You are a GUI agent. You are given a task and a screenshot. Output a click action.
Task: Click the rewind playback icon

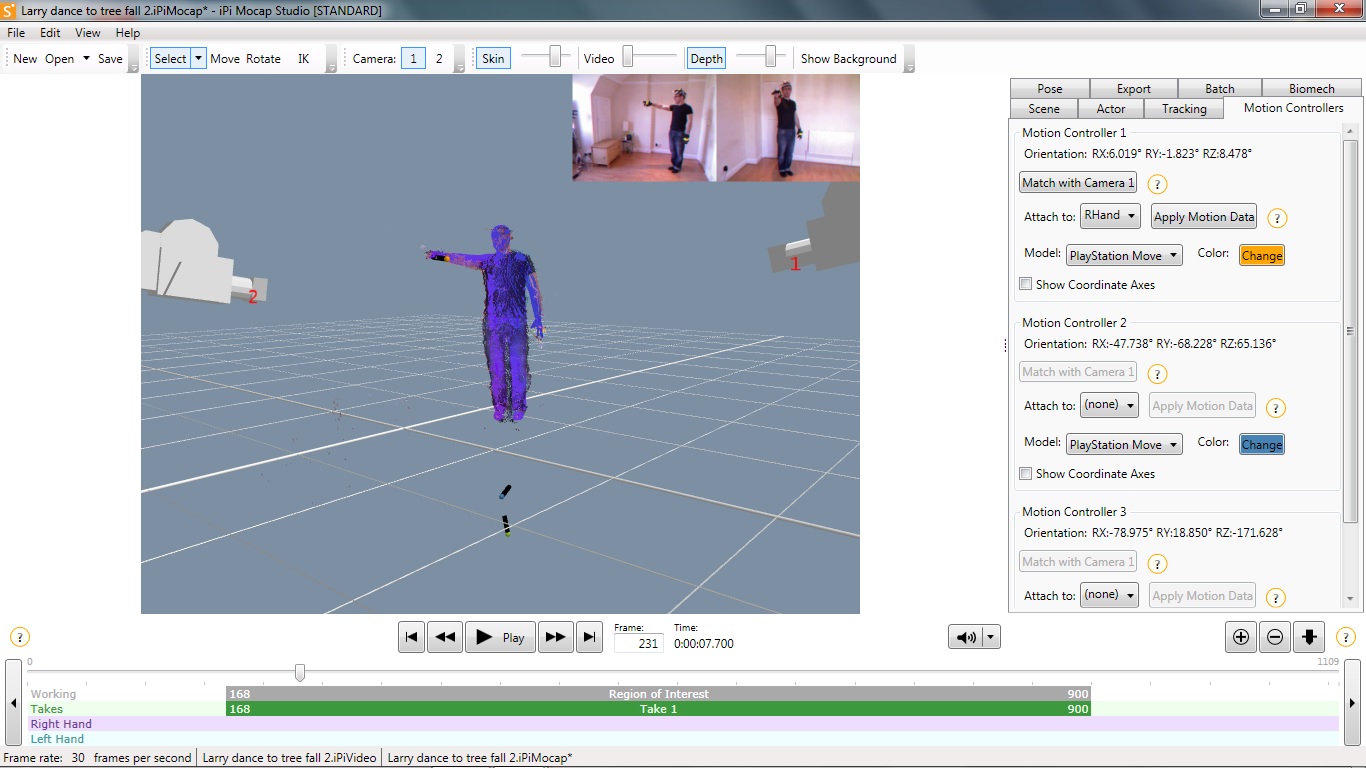coord(445,637)
